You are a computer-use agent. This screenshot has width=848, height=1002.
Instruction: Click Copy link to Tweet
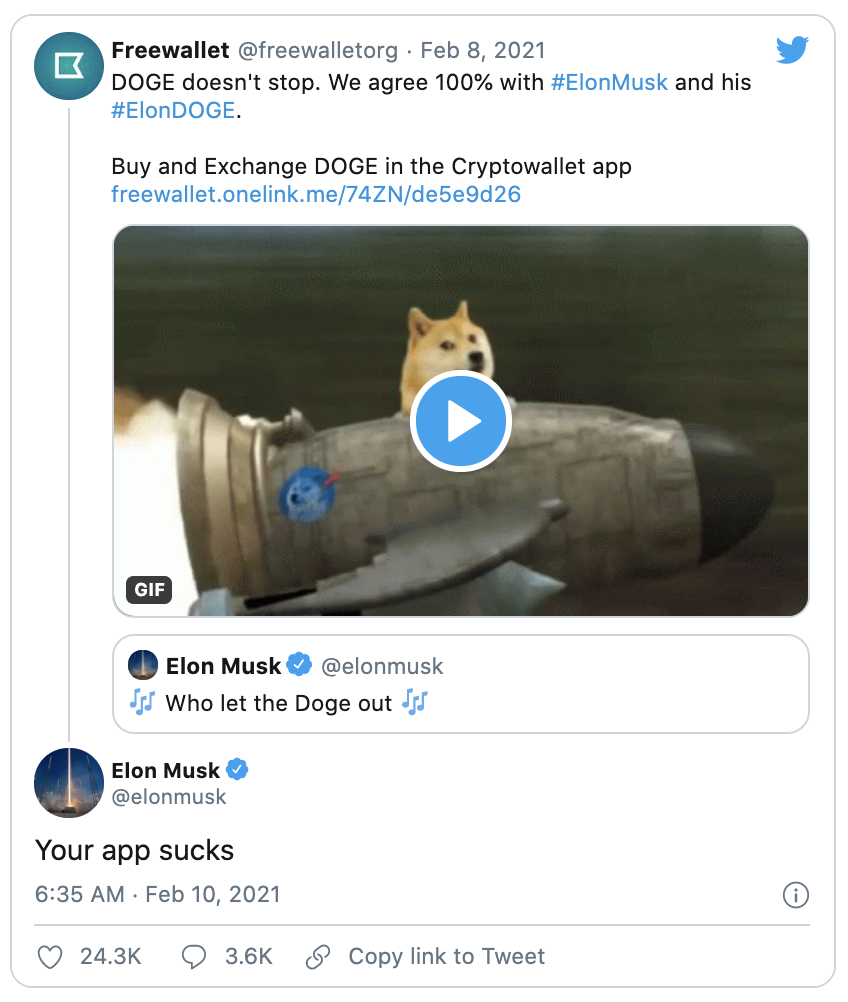click(x=446, y=957)
